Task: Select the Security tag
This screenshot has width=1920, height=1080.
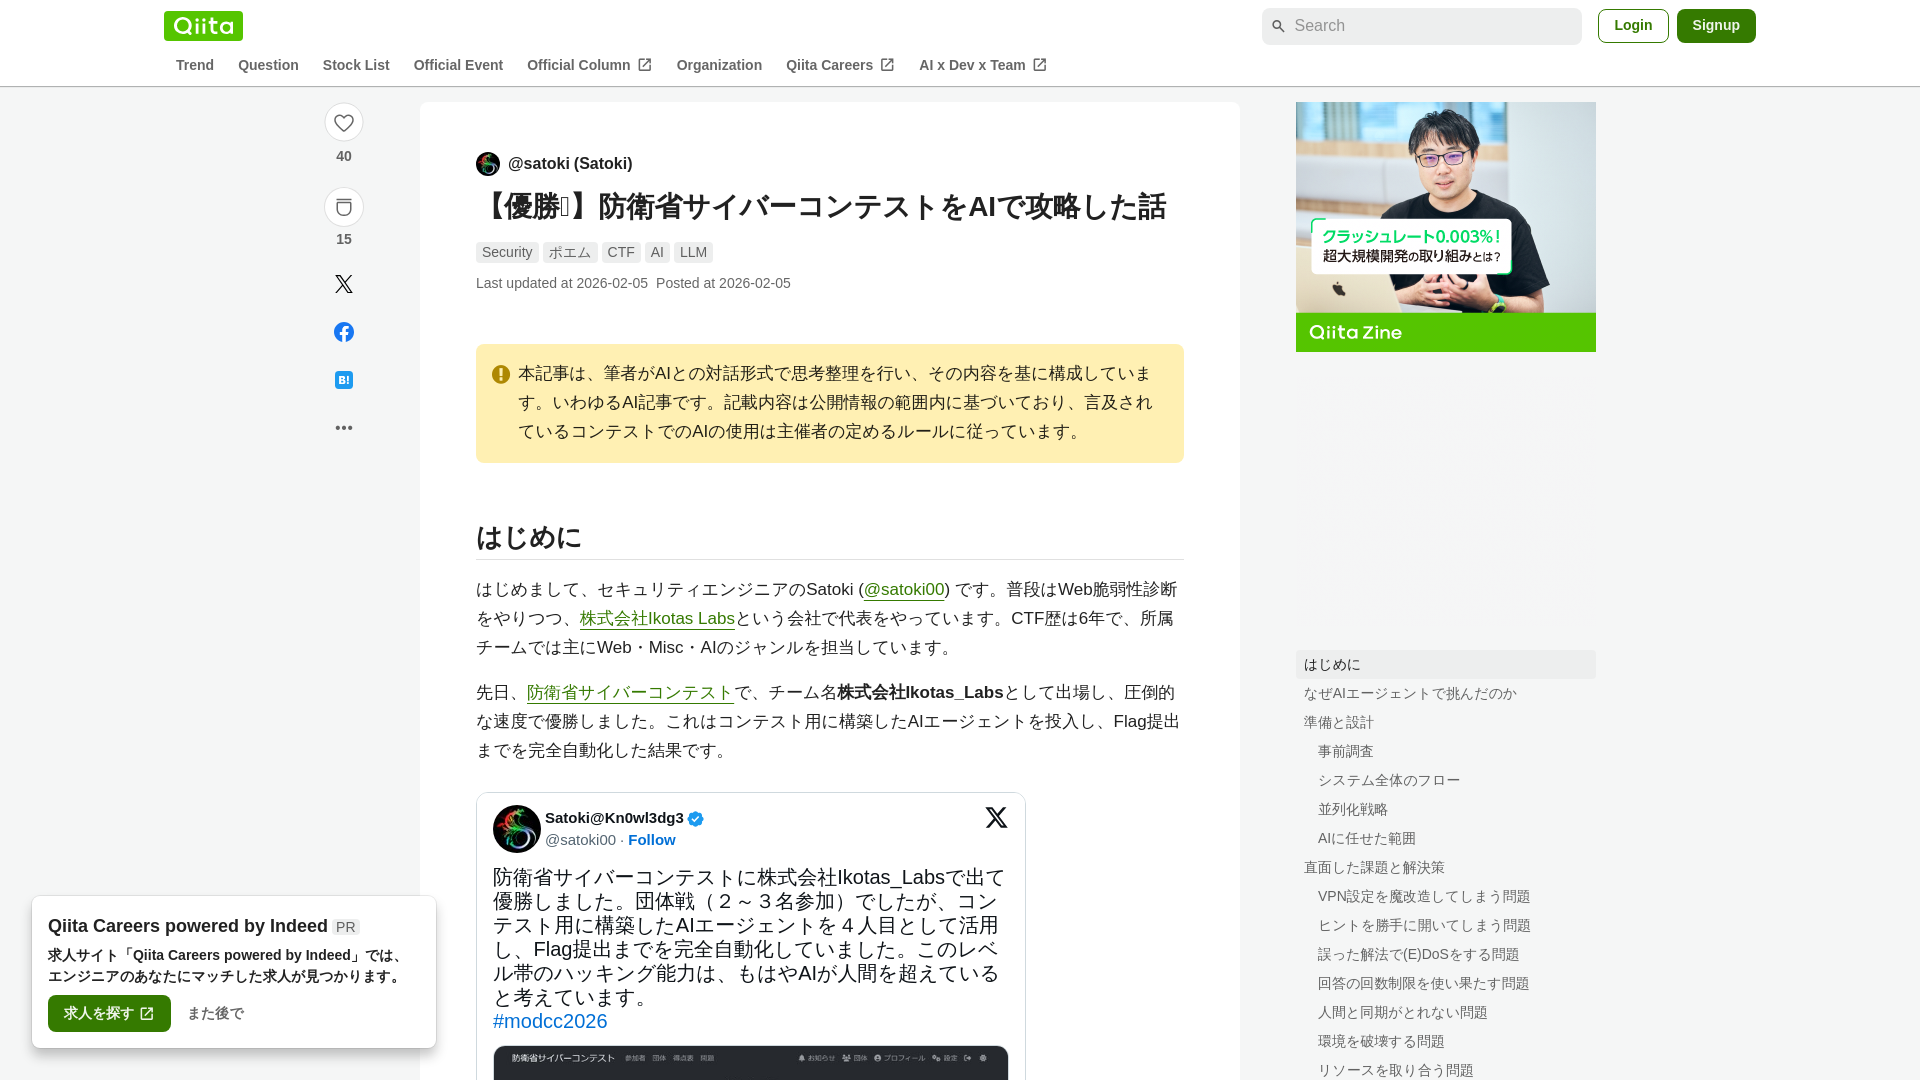Action: tap(507, 252)
